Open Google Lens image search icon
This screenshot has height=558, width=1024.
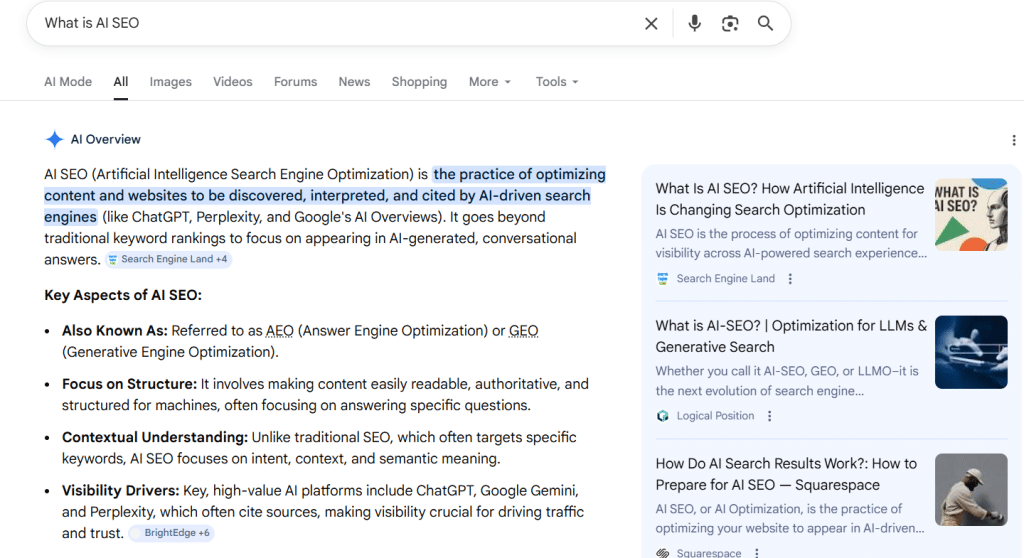pos(729,24)
